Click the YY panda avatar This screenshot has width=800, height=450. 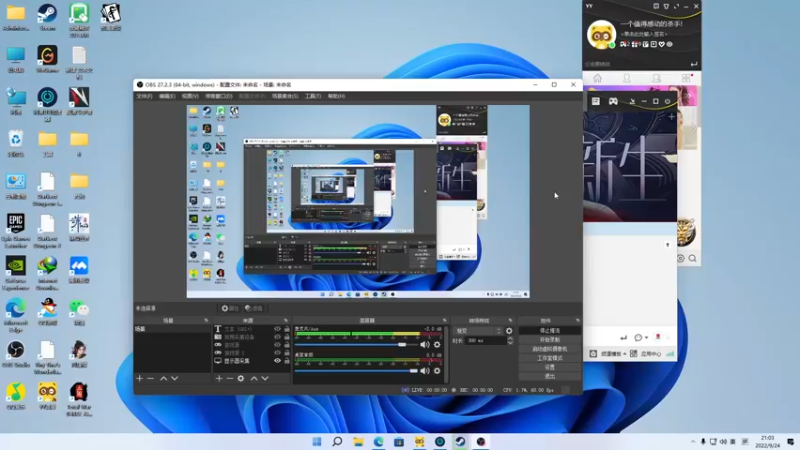[601, 35]
